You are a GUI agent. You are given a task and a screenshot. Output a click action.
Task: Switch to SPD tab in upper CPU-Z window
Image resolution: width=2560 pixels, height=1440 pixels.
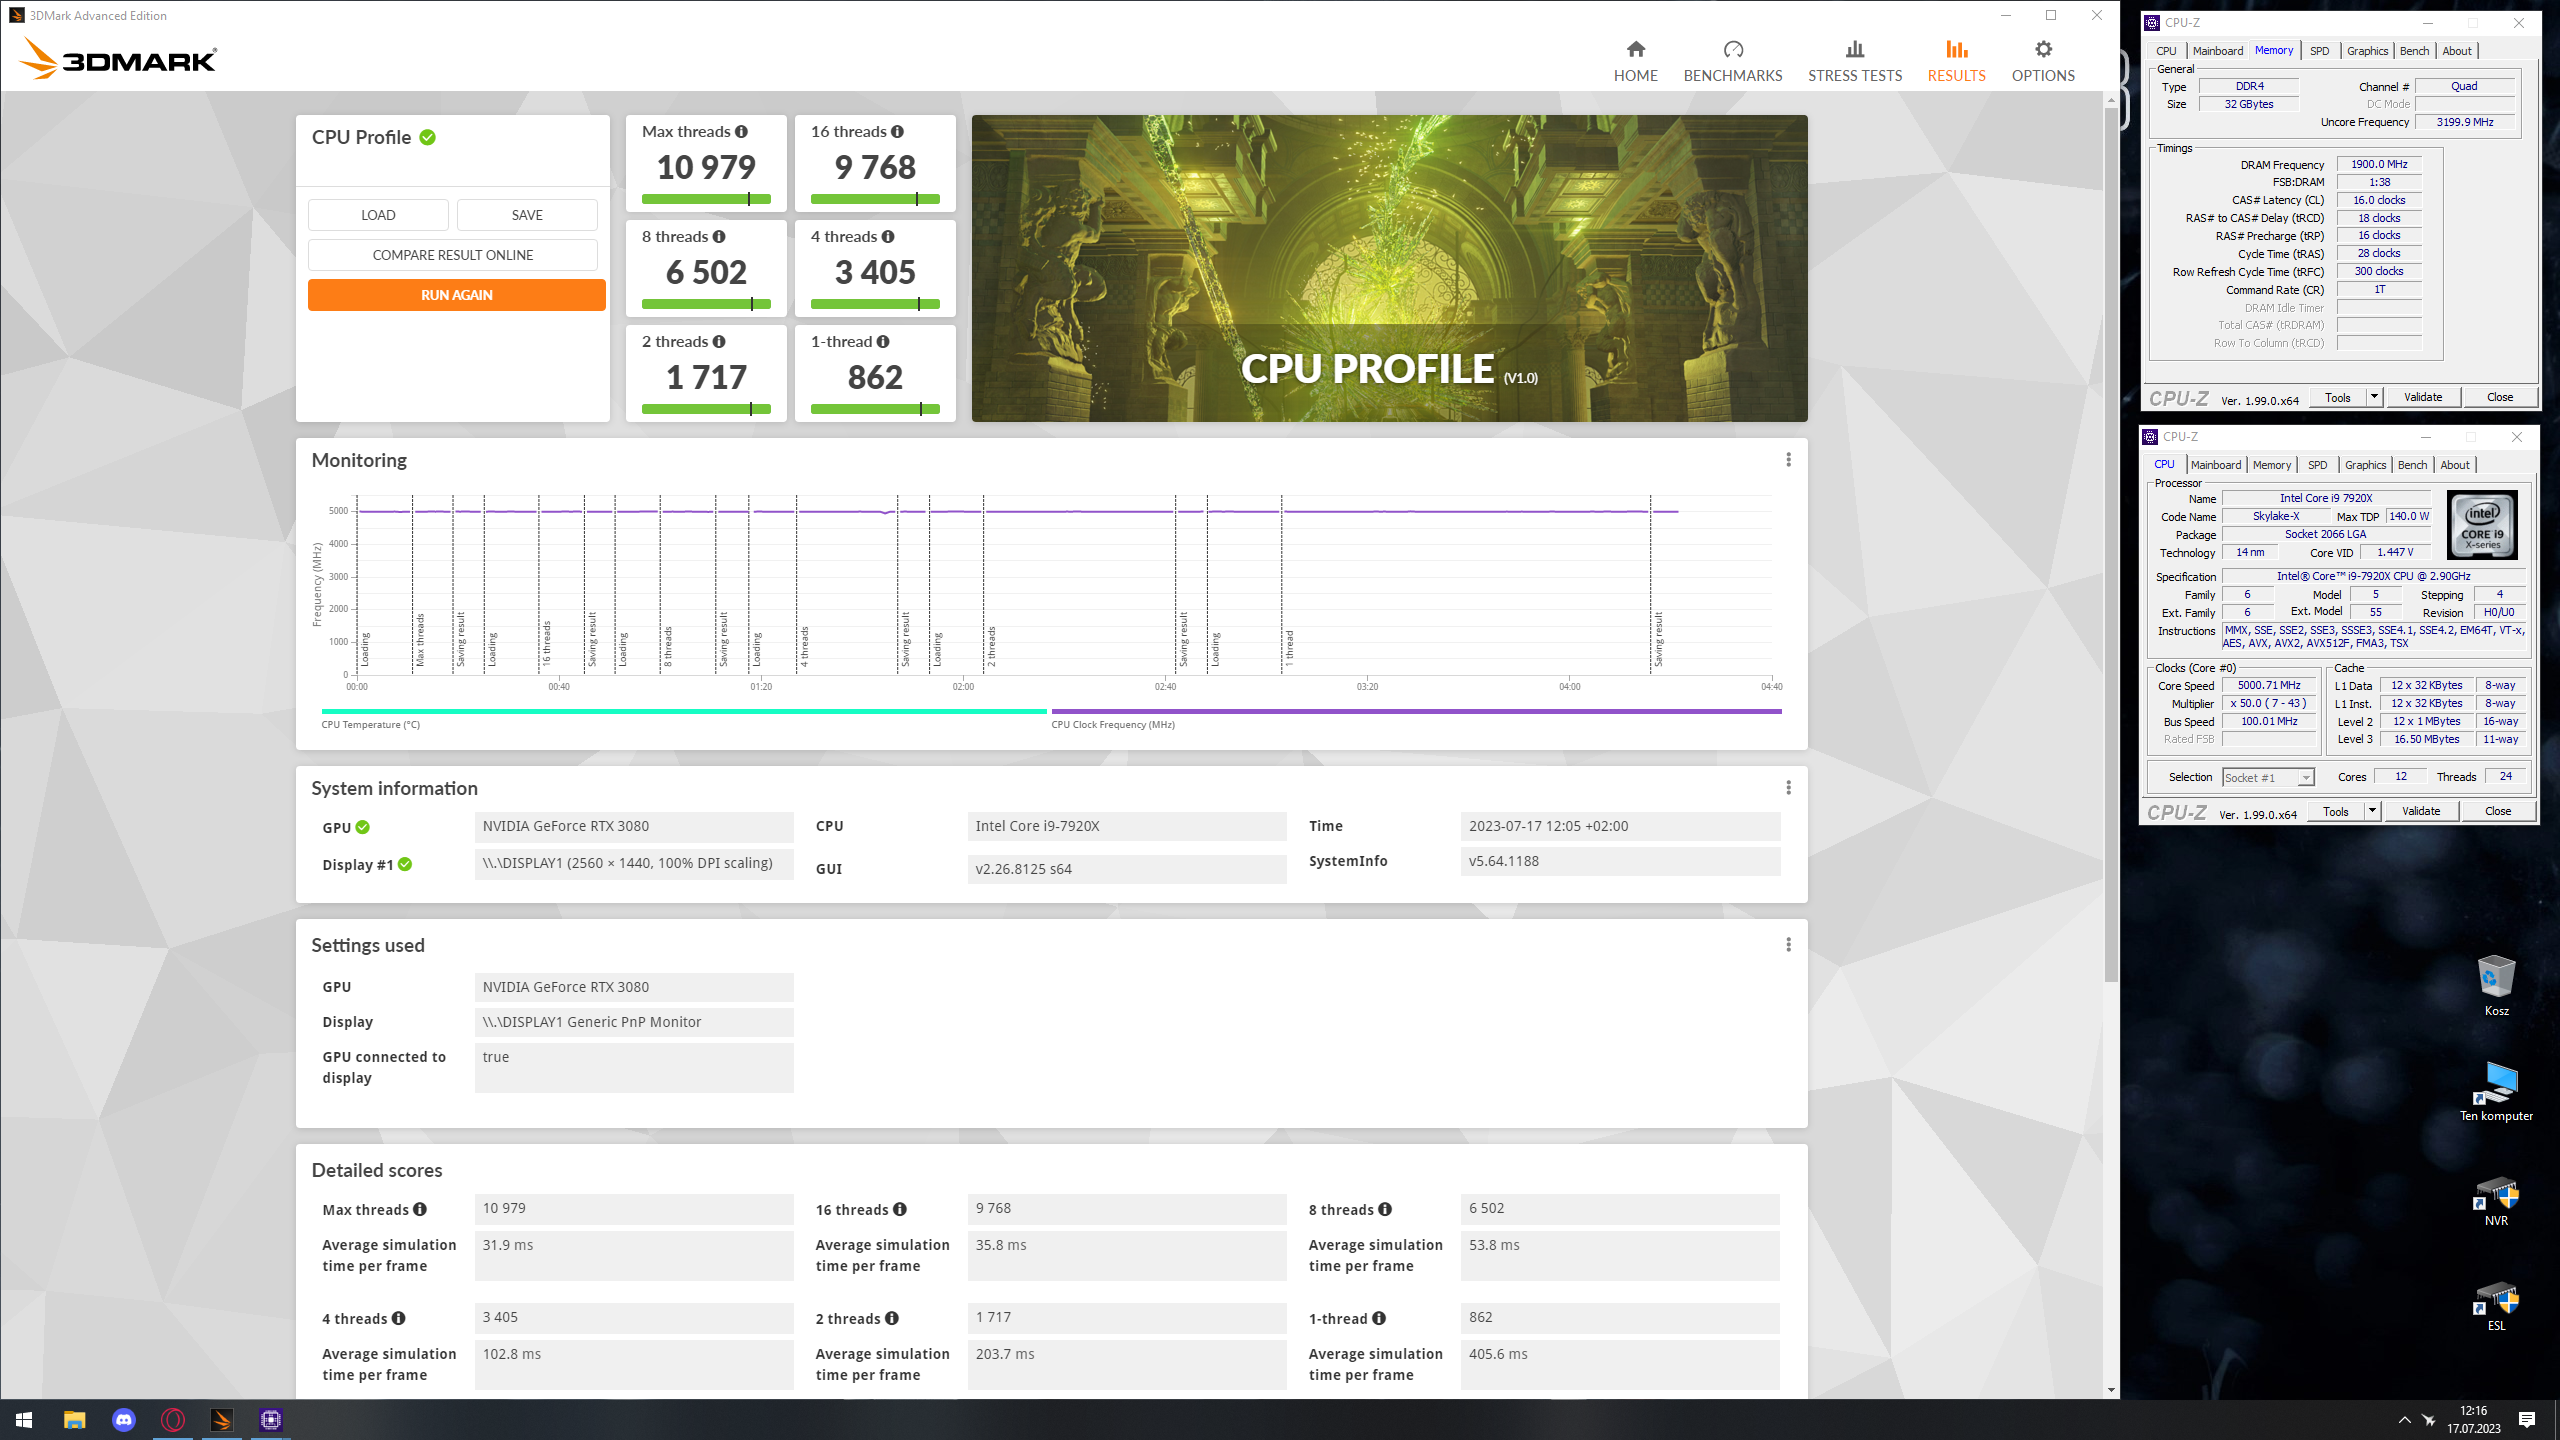coord(2319,51)
